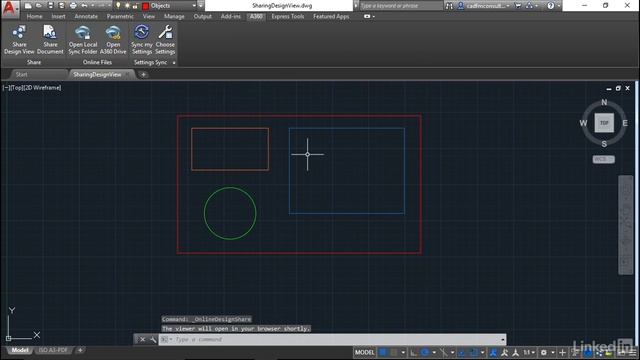640x360 pixels.
Task: Click the [Top] view control label
Action: click(18, 88)
